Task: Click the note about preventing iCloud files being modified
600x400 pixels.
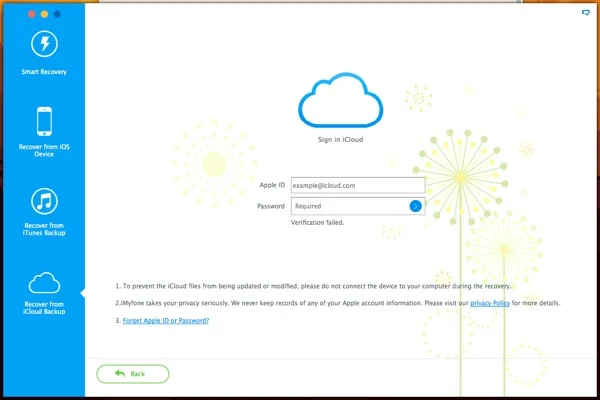Action: [313, 286]
